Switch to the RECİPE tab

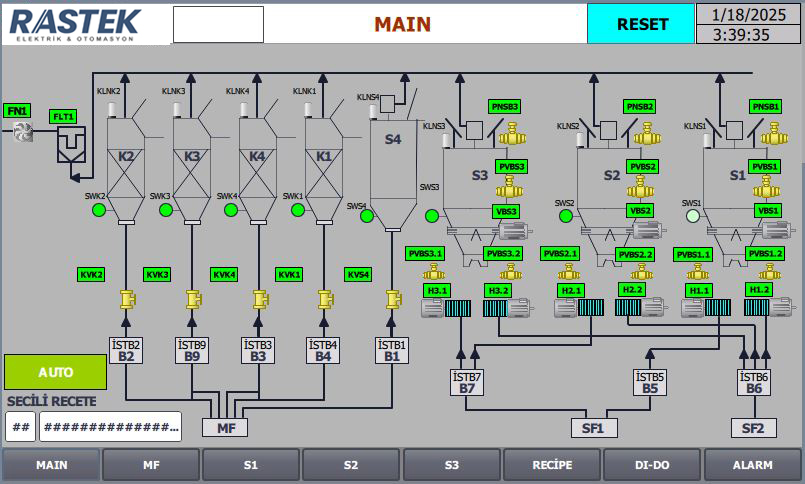pyautogui.click(x=551, y=465)
